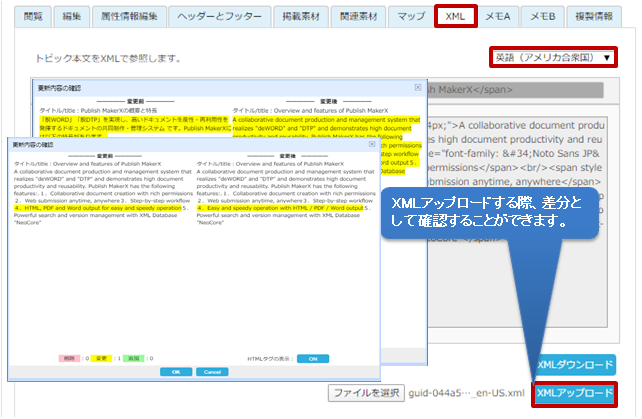The height and width of the screenshot is (419, 642).
Task: Toggle the HTMLタグの表示 ON switch
Action: (x=313, y=359)
